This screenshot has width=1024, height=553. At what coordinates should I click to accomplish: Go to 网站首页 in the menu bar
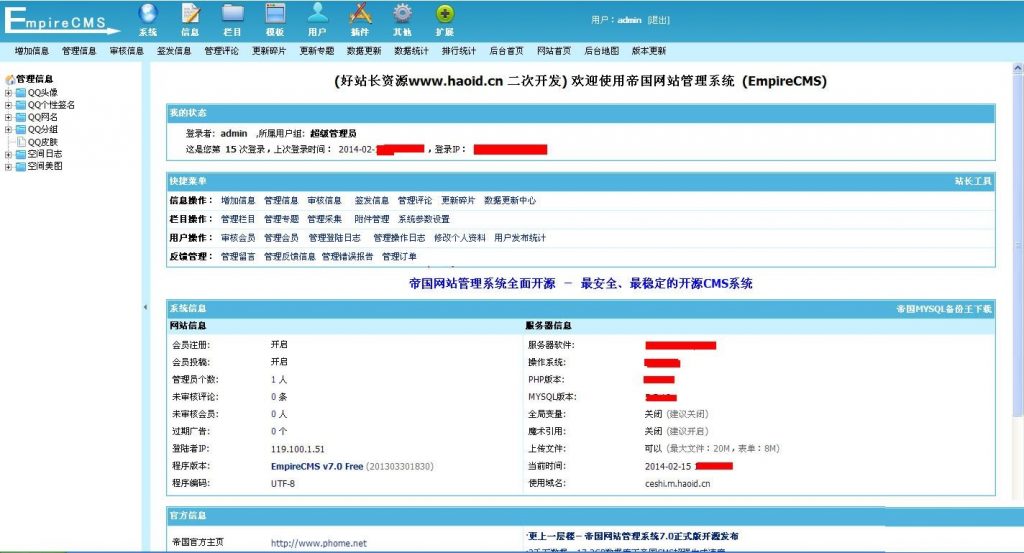click(x=554, y=51)
